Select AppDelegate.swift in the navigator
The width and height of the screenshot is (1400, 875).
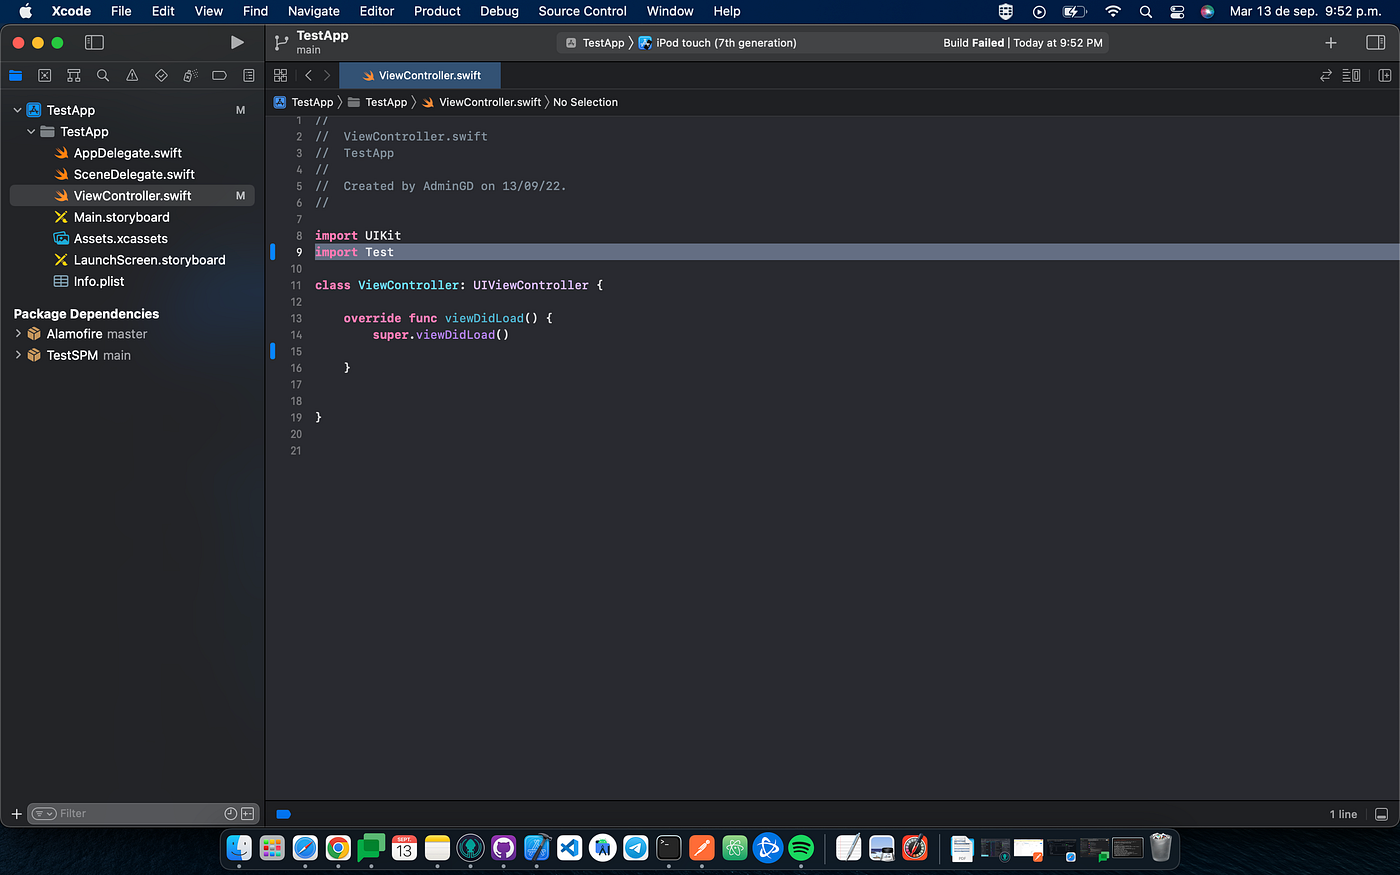128,153
